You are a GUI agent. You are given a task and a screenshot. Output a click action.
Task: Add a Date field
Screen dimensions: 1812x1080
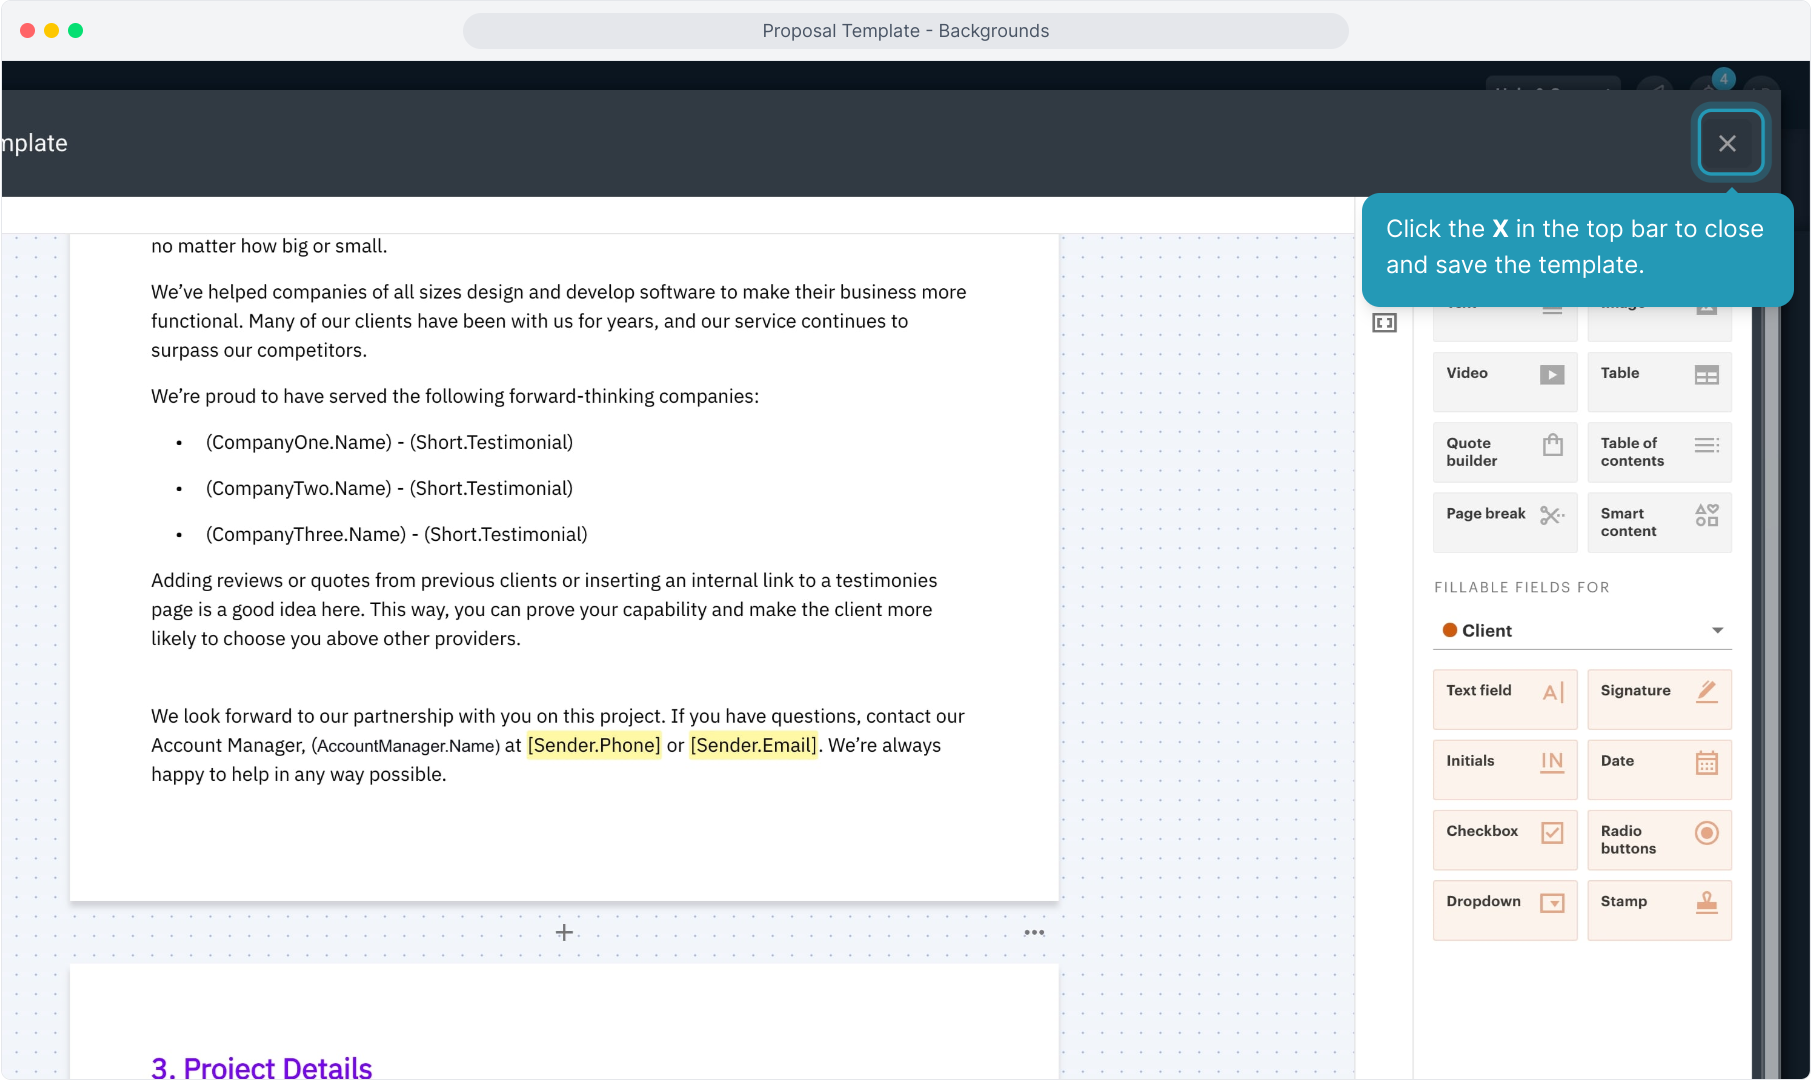point(1659,769)
